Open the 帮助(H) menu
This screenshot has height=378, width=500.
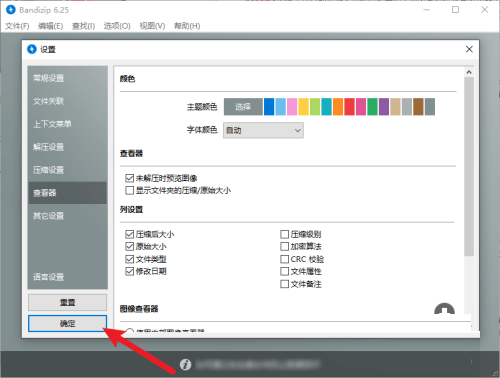(187, 26)
